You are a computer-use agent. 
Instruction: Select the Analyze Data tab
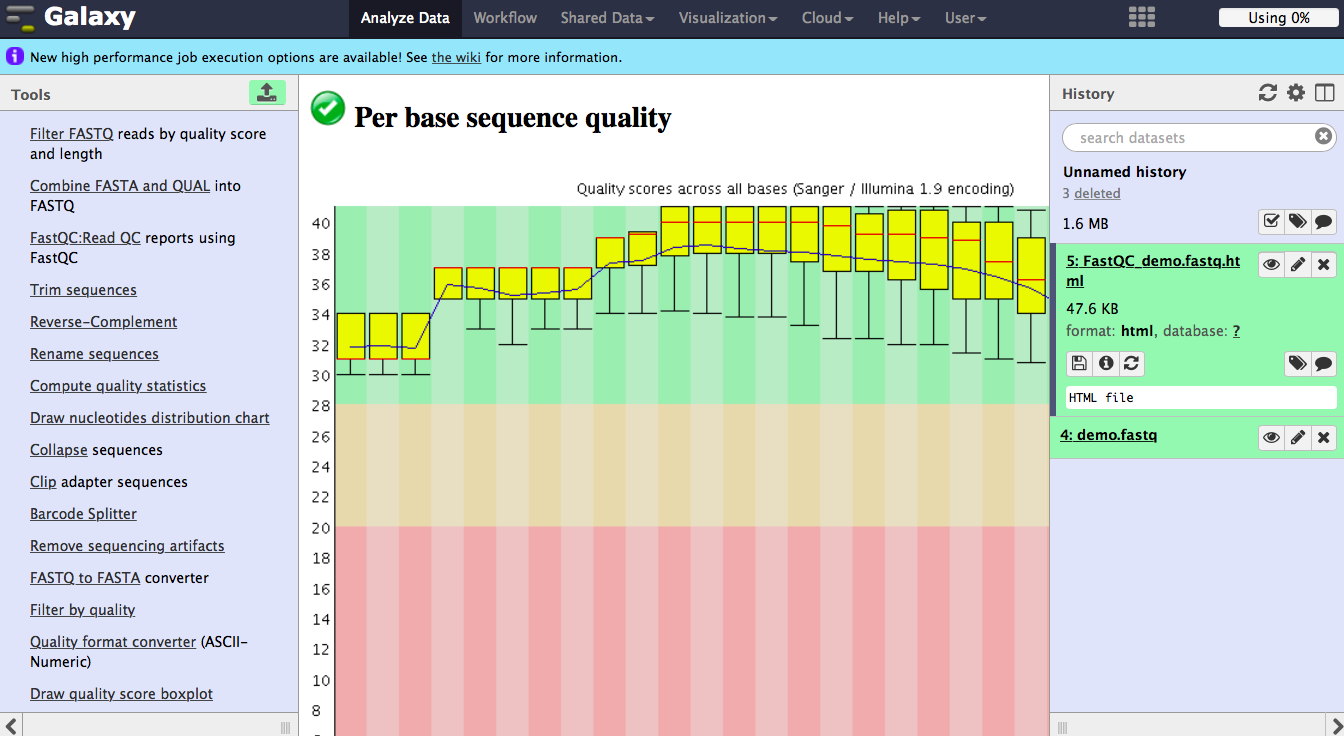click(x=405, y=18)
